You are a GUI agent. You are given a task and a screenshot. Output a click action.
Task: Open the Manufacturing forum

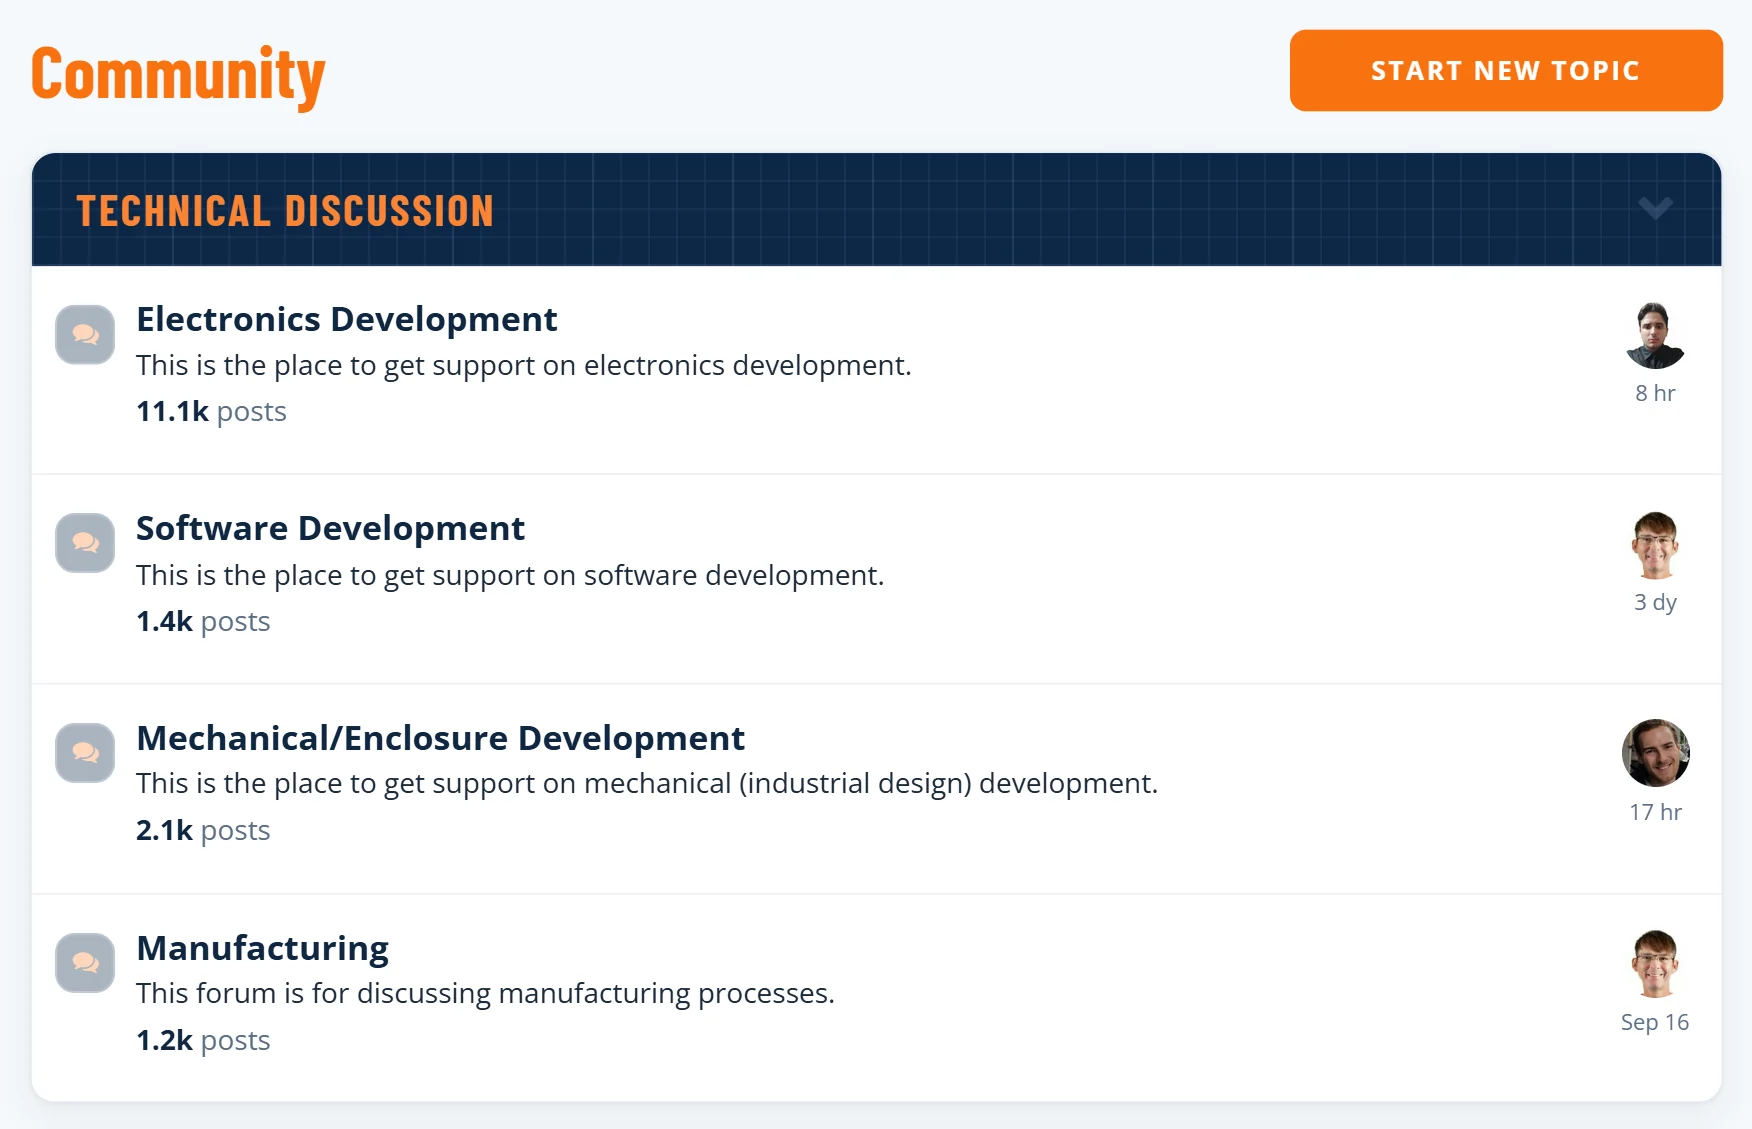[262, 948]
